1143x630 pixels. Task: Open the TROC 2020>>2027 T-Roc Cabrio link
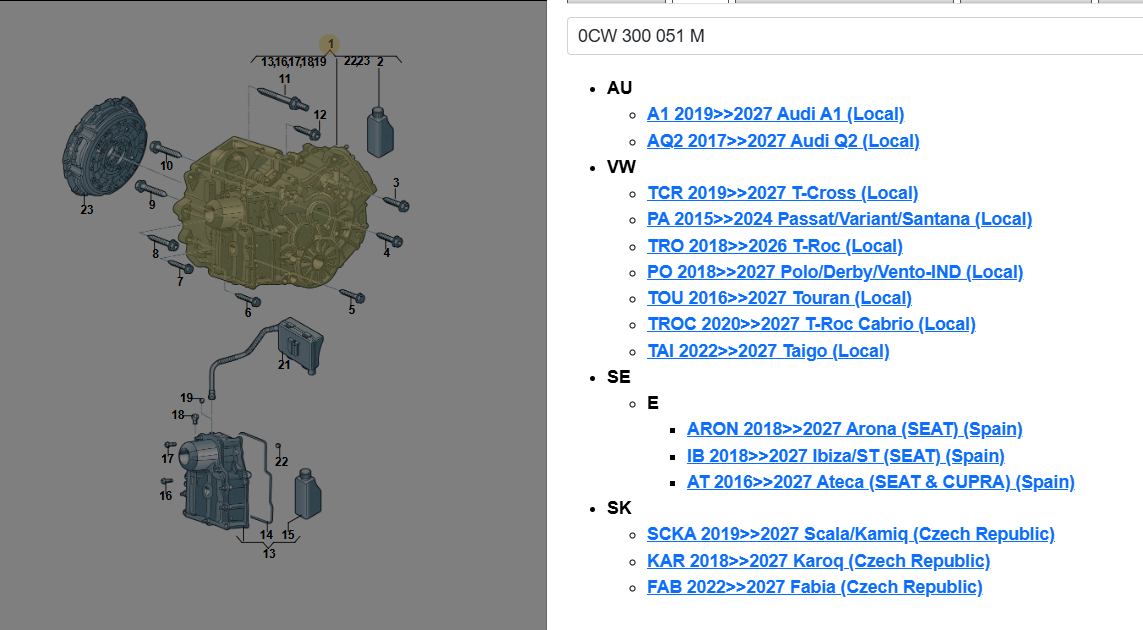(x=811, y=324)
